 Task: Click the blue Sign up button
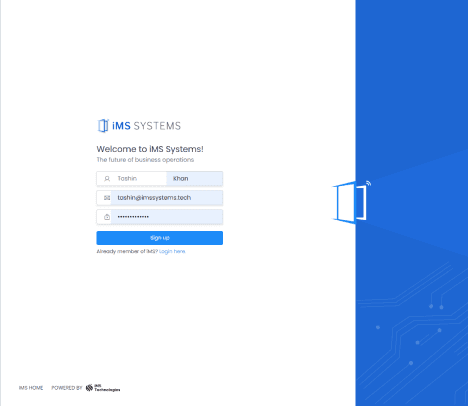point(160,238)
